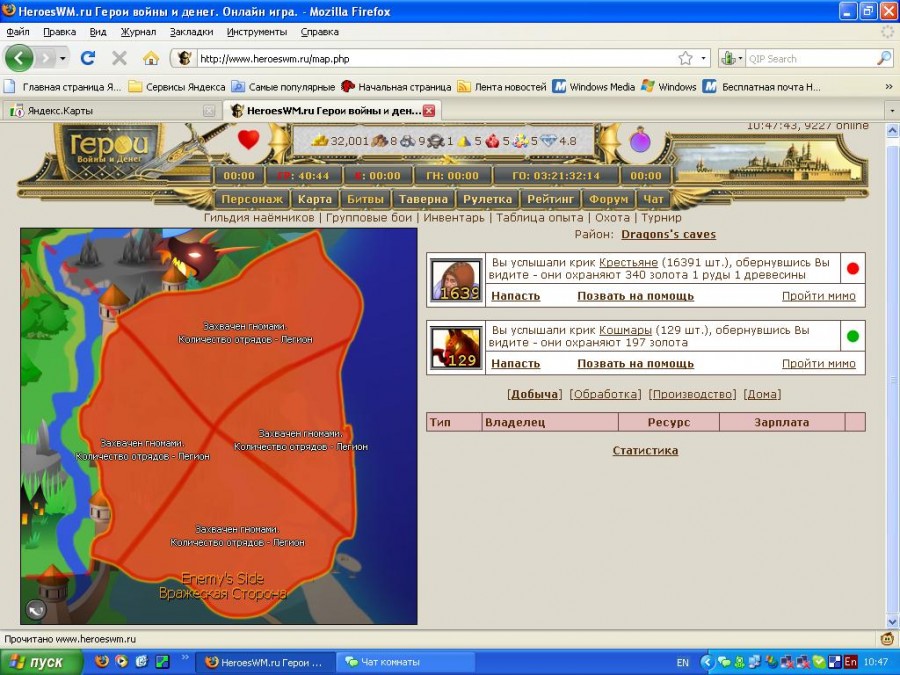
Task: Open the Таверна game section
Action: 421,200
